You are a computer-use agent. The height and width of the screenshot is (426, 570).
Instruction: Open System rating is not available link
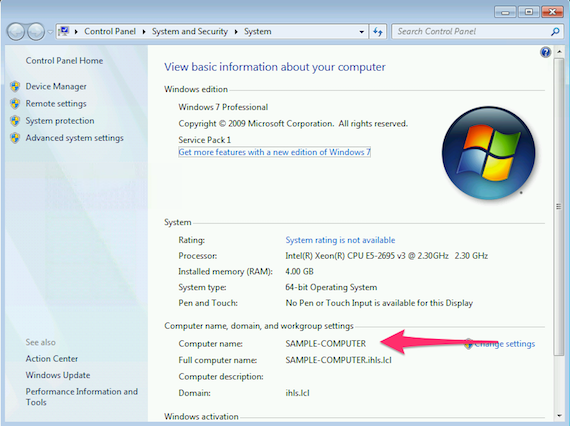point(340,240)
